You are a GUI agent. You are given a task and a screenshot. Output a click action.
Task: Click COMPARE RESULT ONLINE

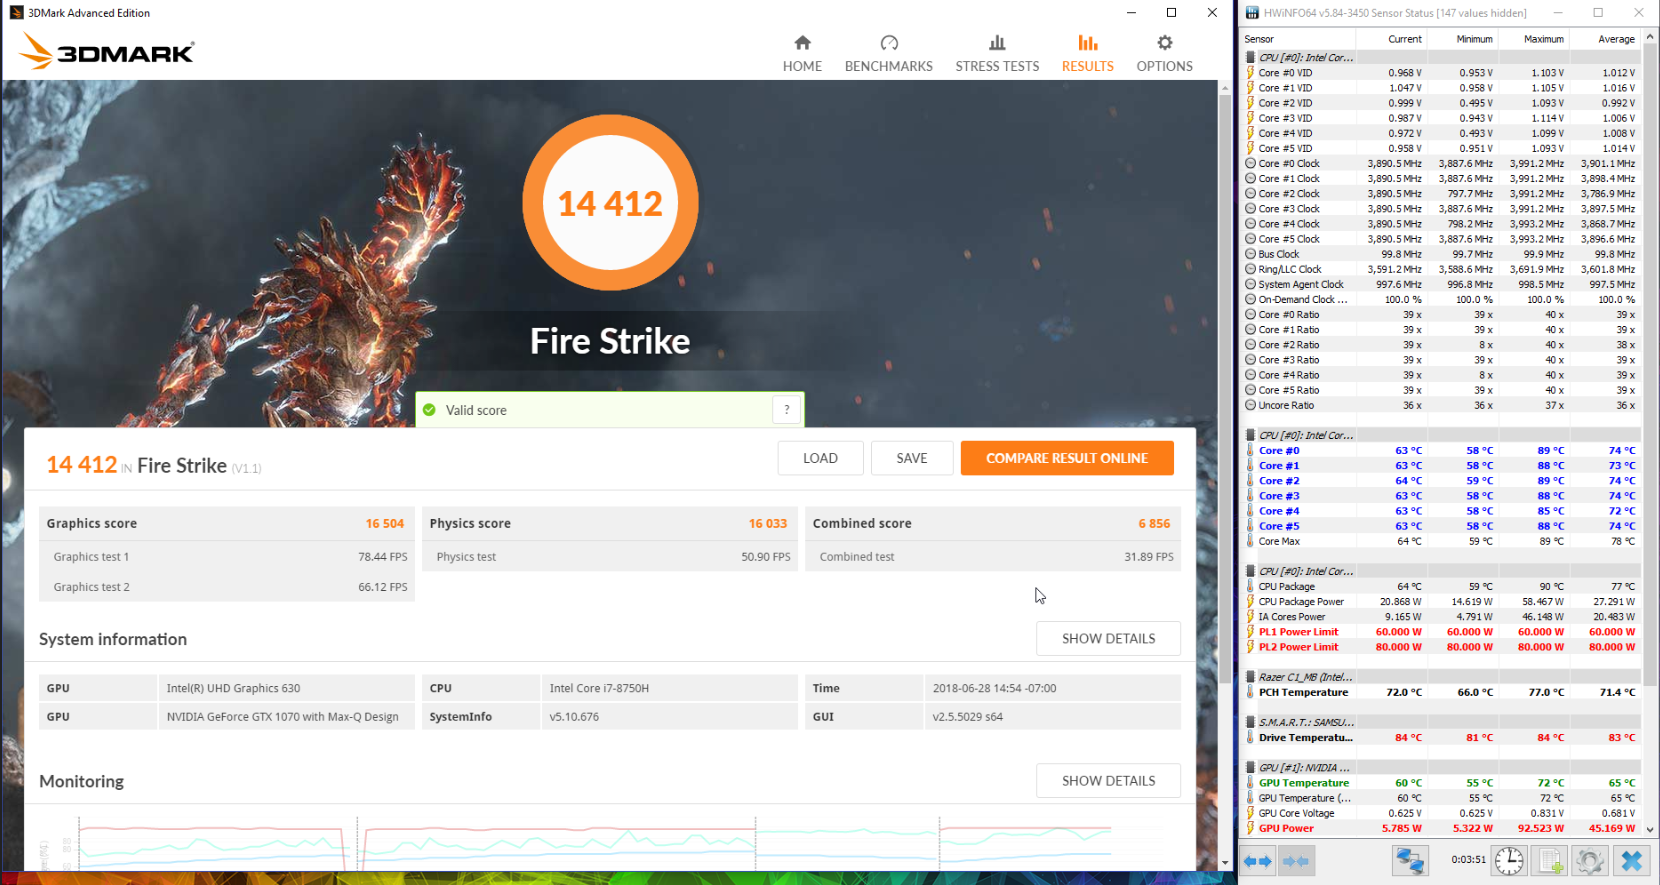tap(1067, 458)
